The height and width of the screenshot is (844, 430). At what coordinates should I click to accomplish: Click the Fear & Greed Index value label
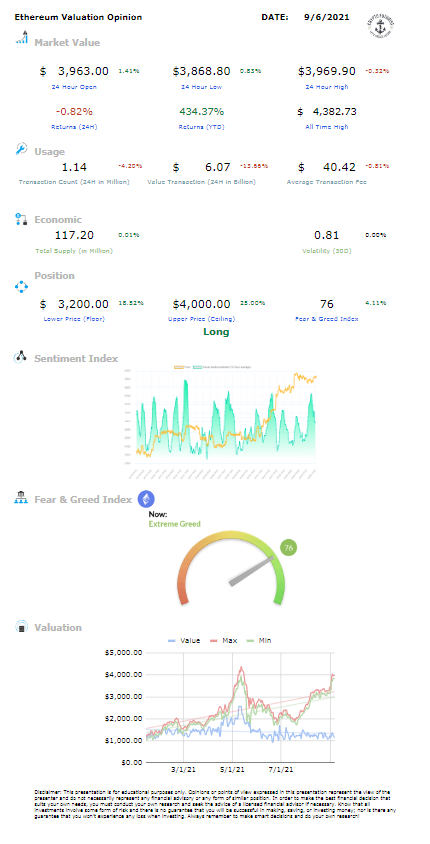(328, 319)
